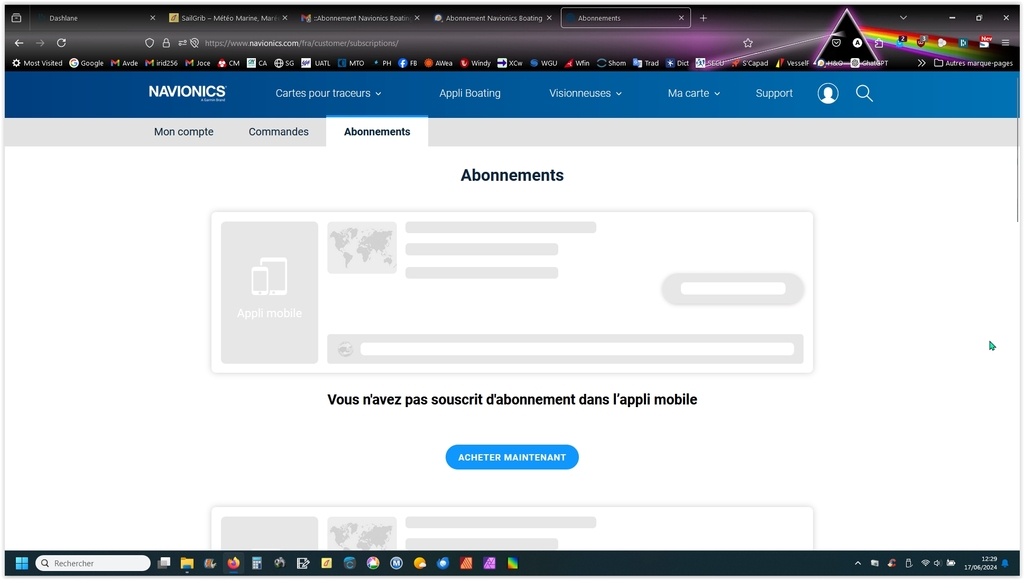The image size is (1024, 580).
Task: Open the clock and date in taskbar
Action: click(980, 563)
